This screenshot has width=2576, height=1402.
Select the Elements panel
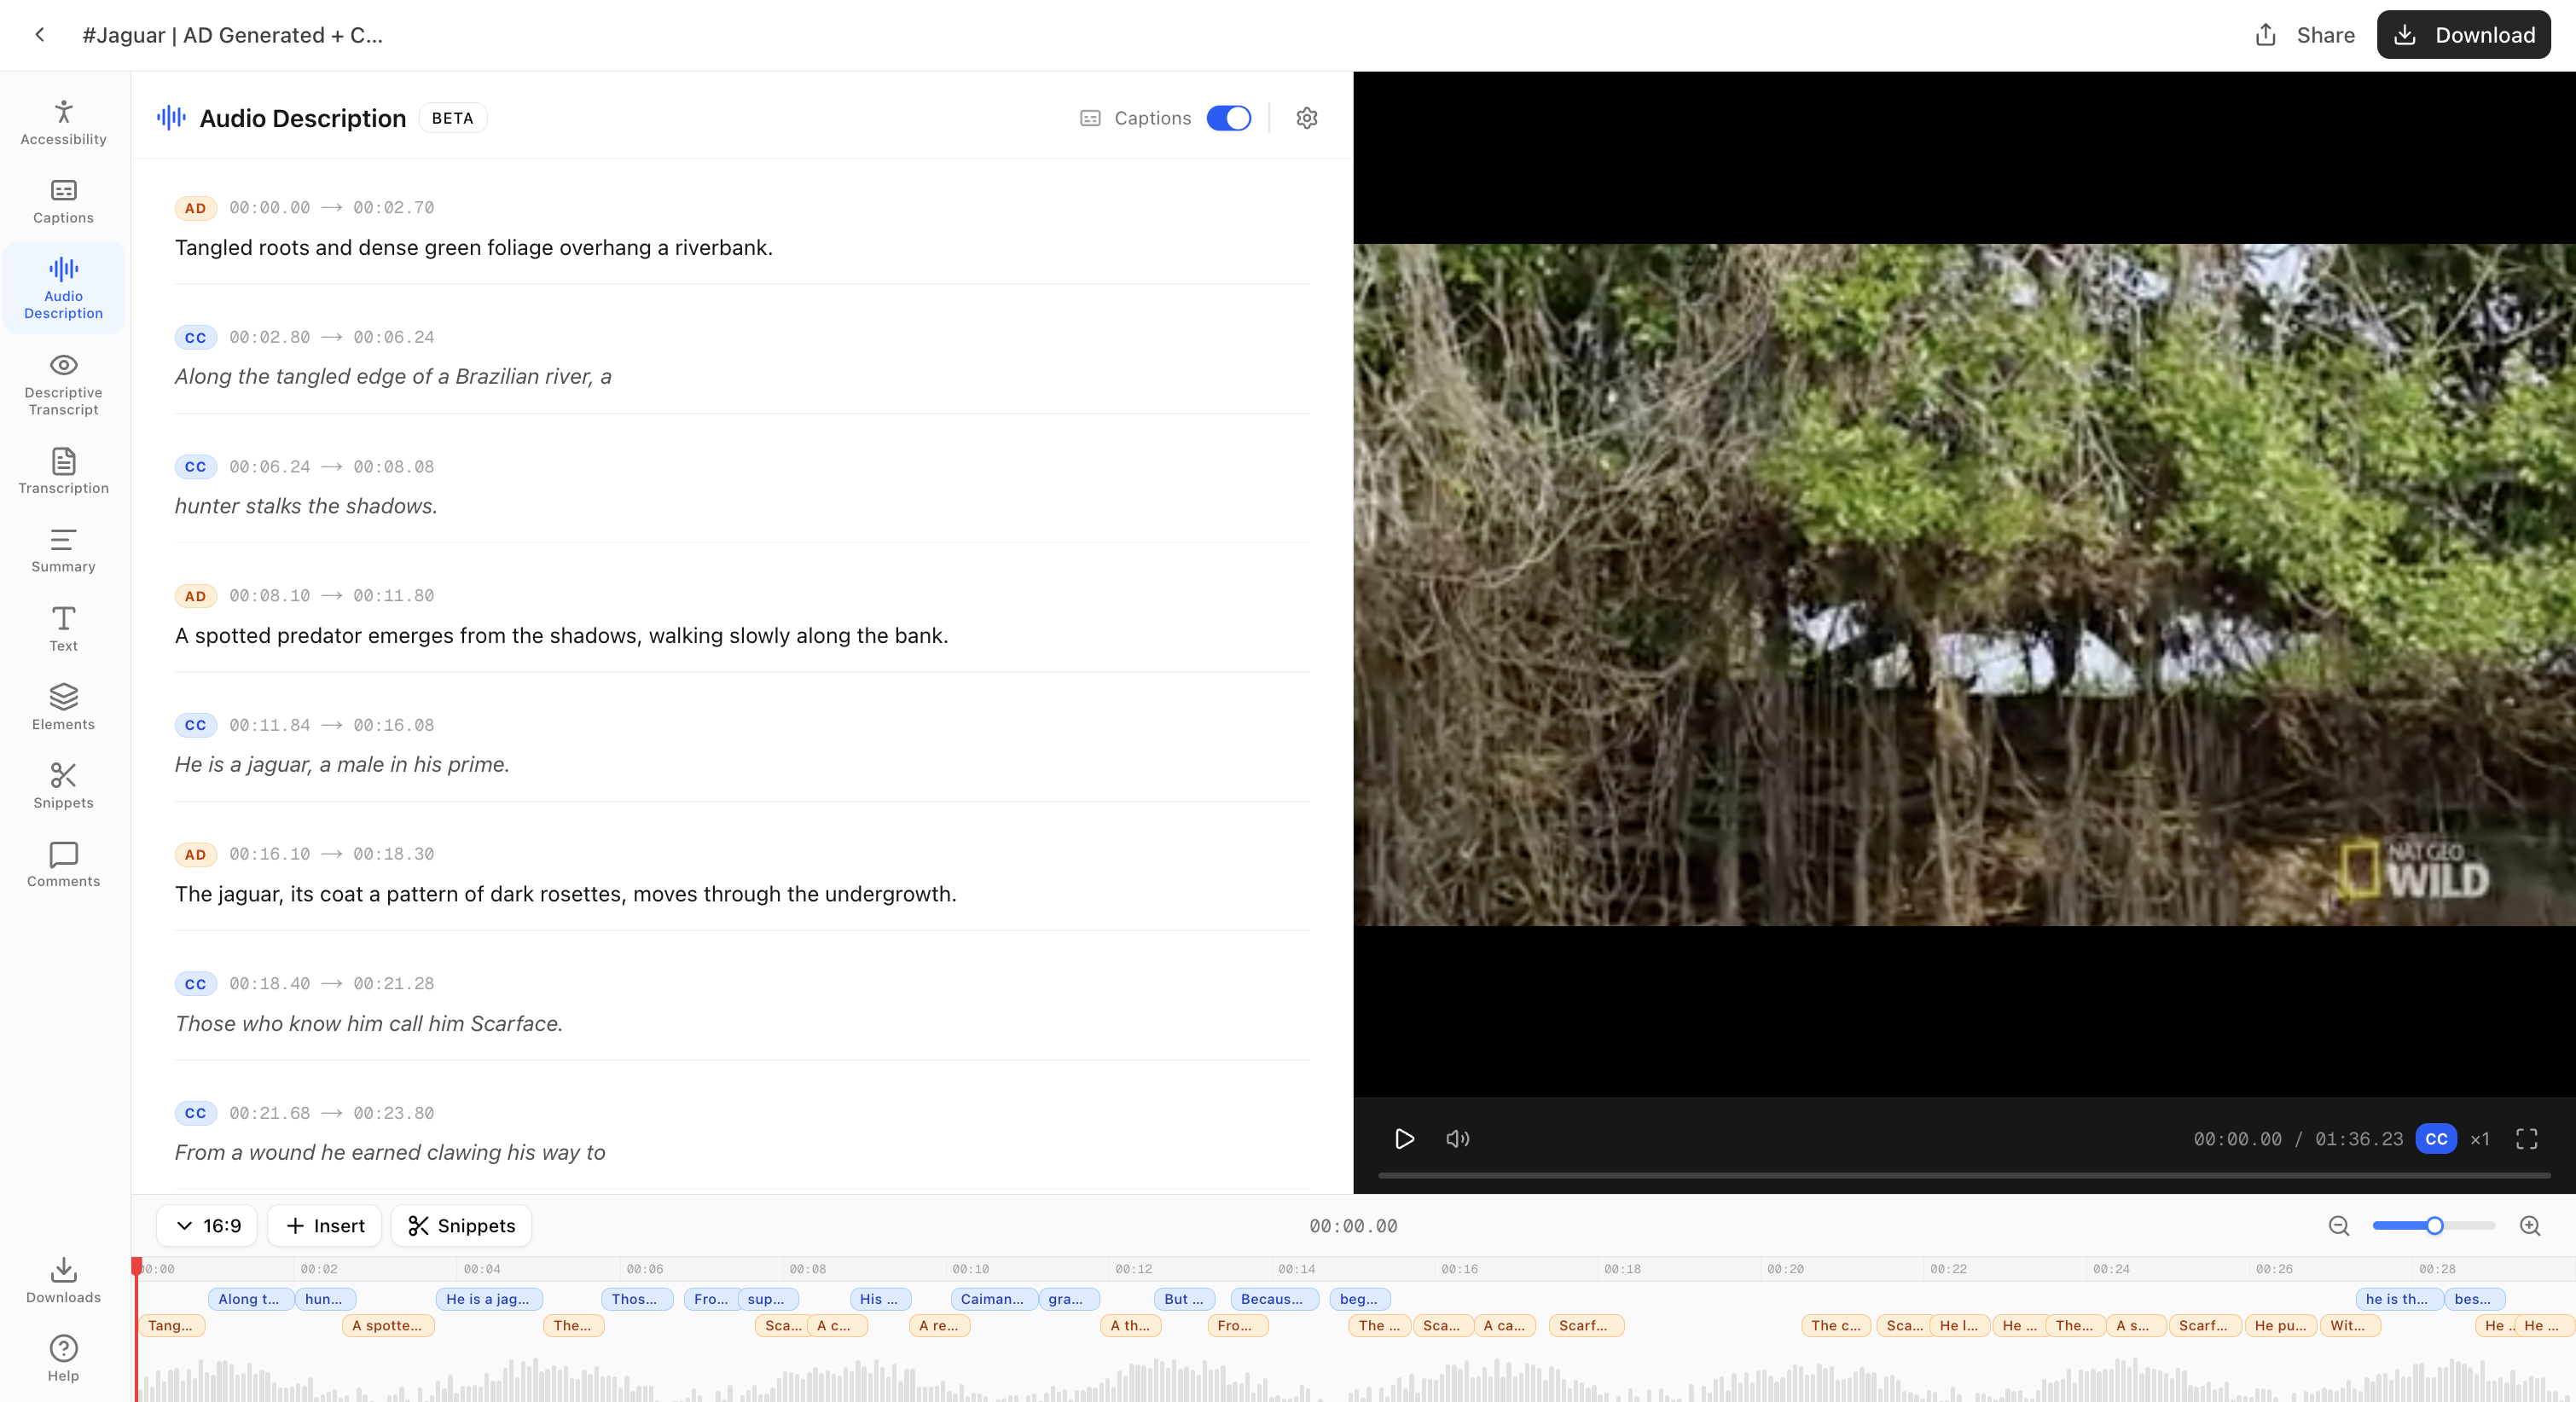click(x=62, y=707)
